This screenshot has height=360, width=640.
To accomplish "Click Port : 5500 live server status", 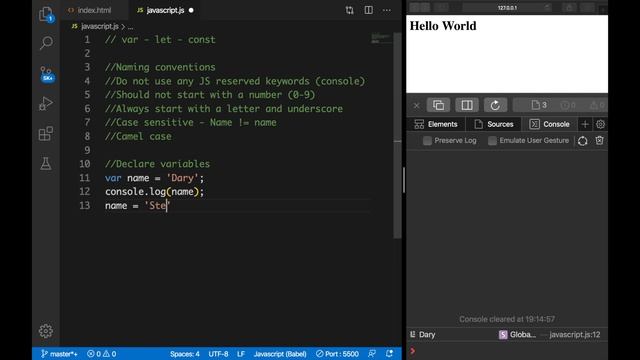I will pyautogui.click(x=337, y=354).
